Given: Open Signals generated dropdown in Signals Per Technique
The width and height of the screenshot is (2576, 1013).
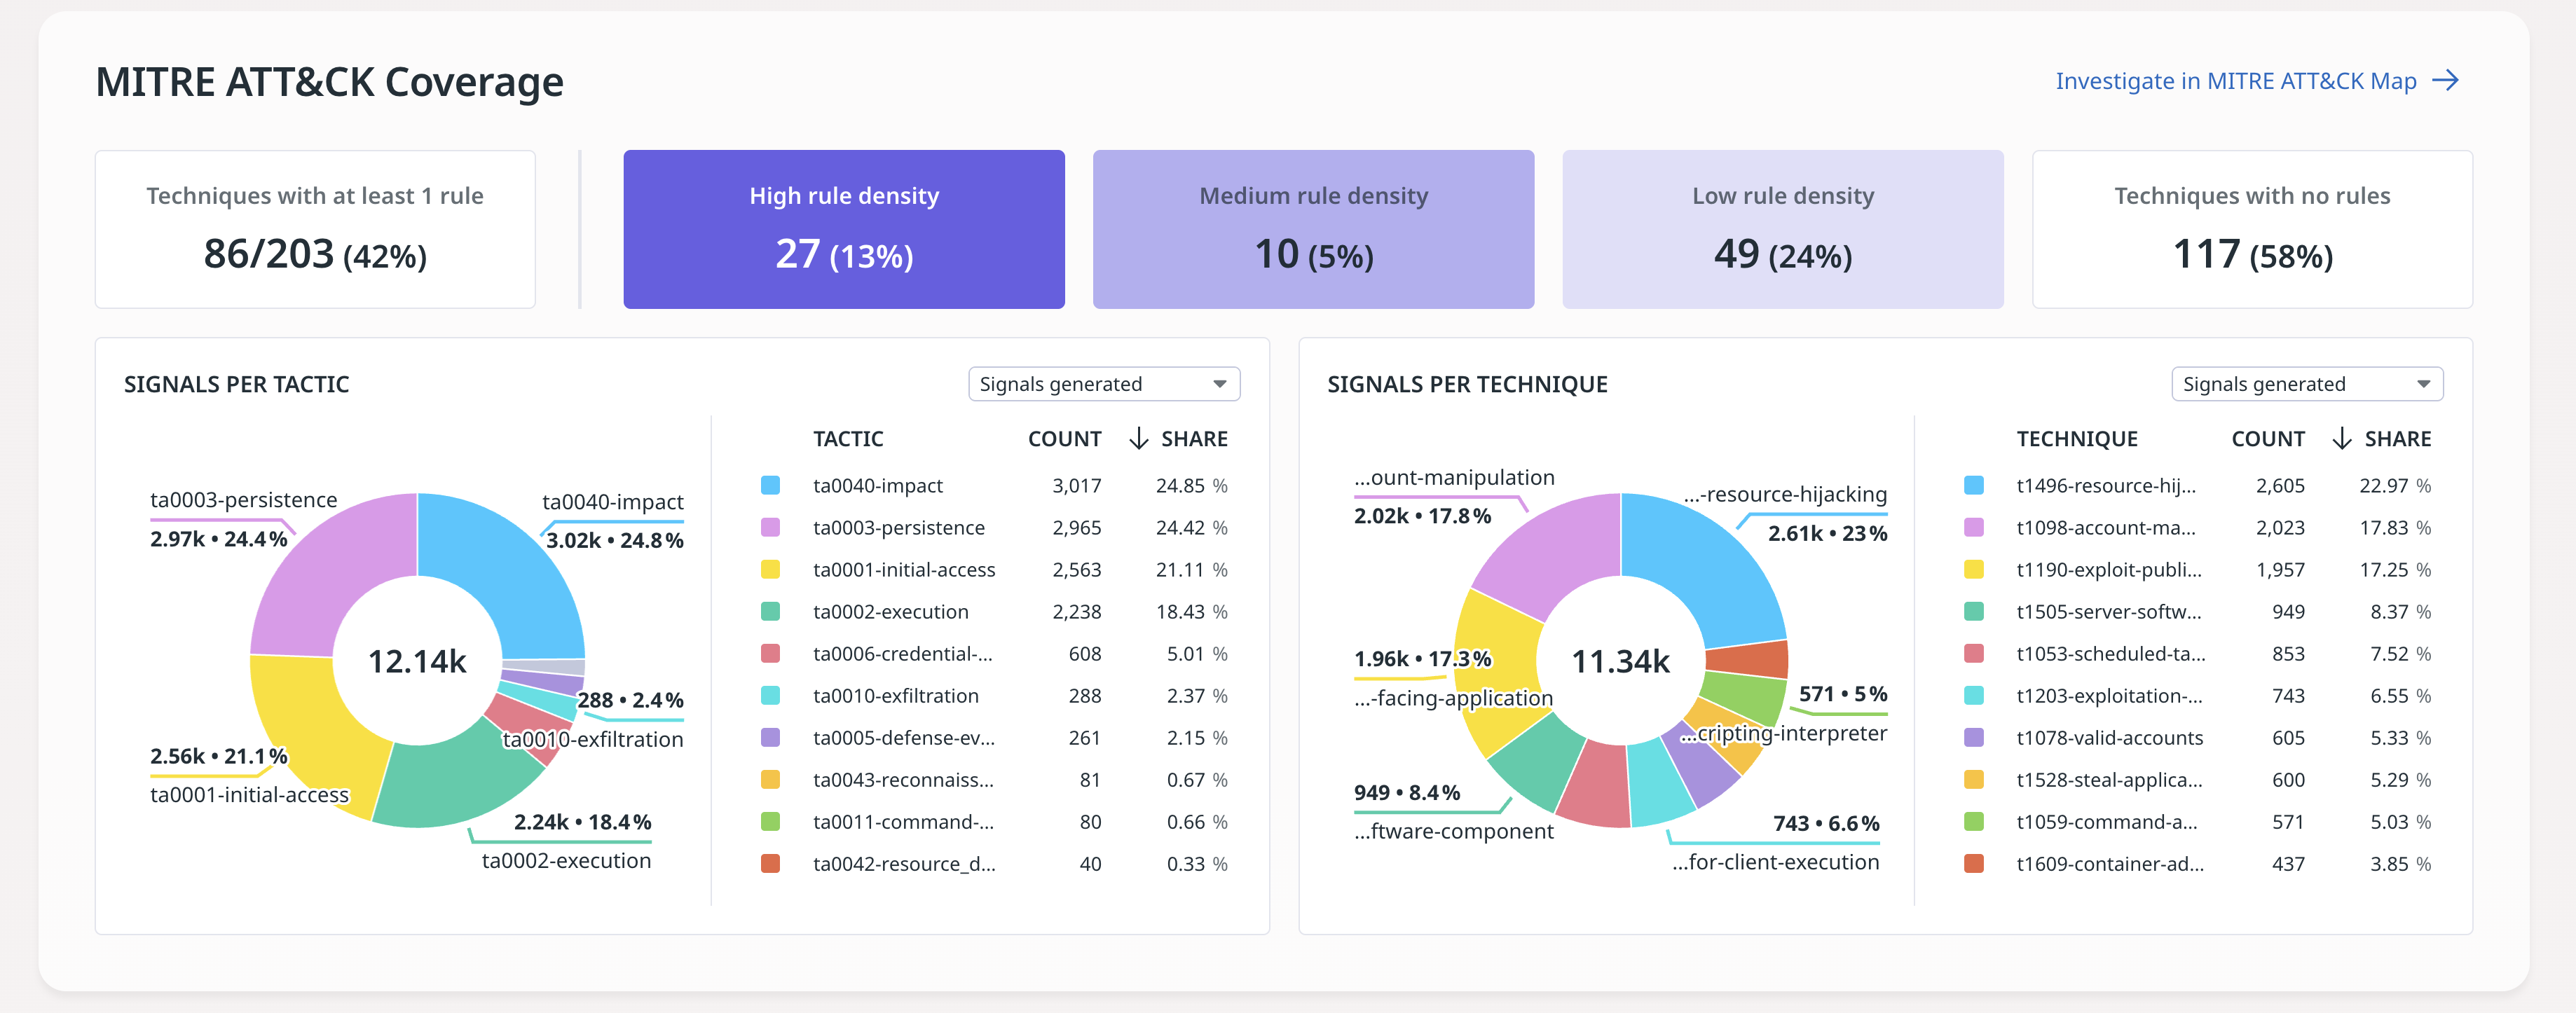Looking at the screenshot, I should [x=2307, y=384].
